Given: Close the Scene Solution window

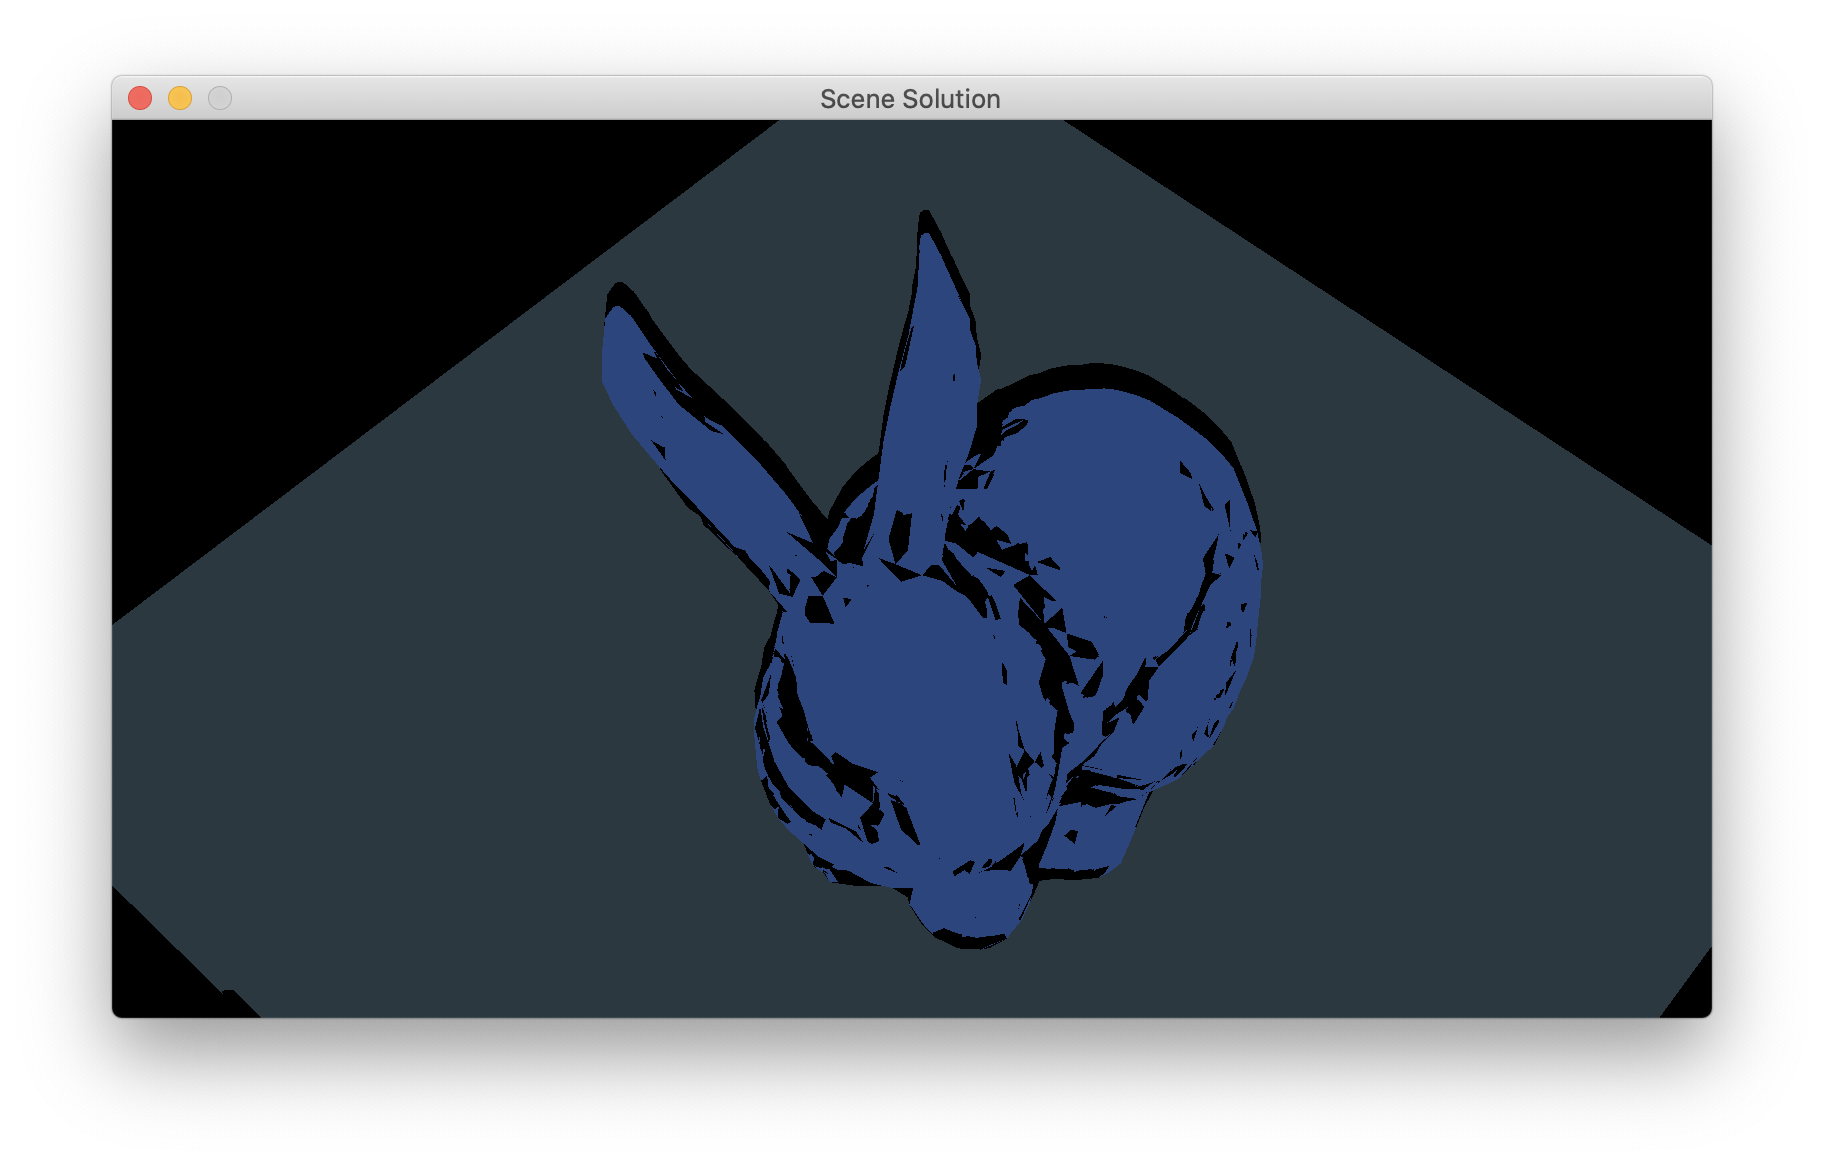Looking at the screenshot, I should coord(140,98).
